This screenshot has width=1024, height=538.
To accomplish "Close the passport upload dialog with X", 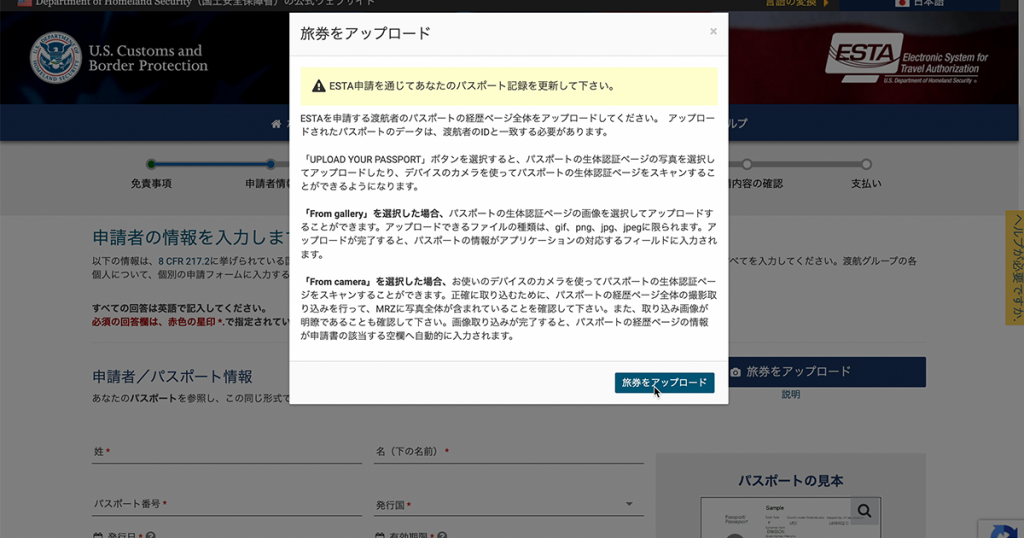I will coord(713,32).
